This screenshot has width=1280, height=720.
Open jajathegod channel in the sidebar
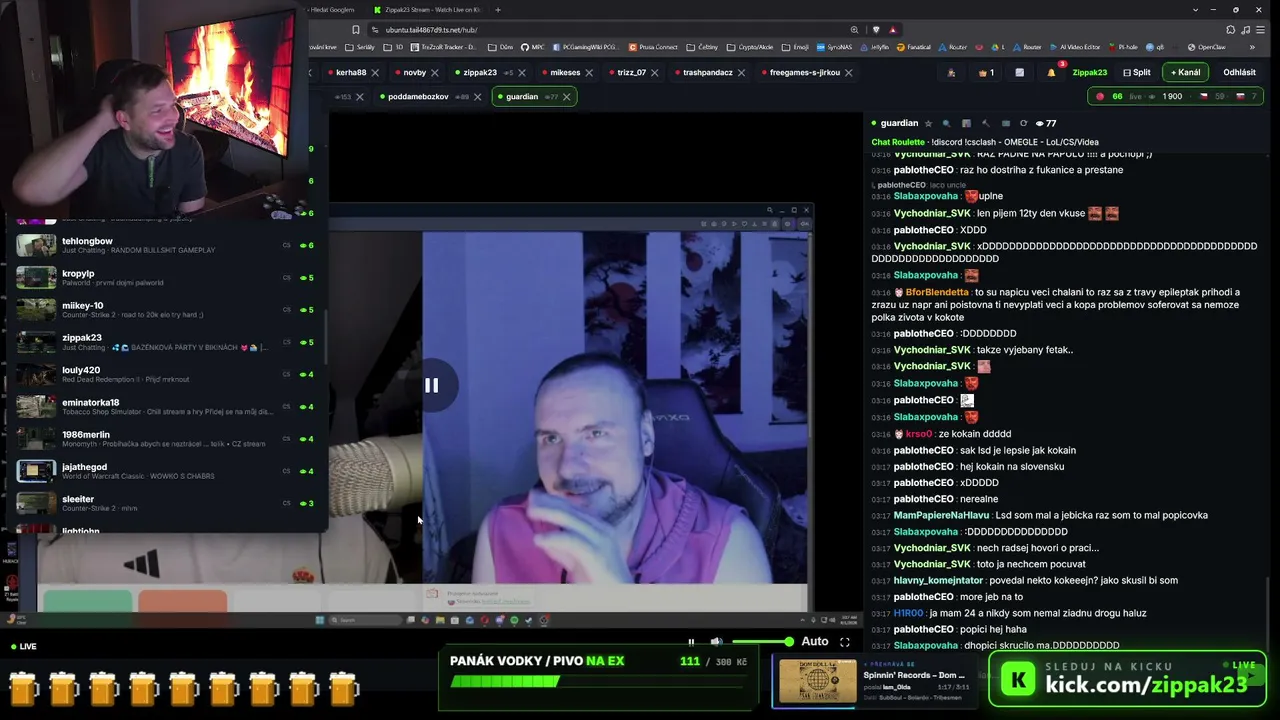166,471
